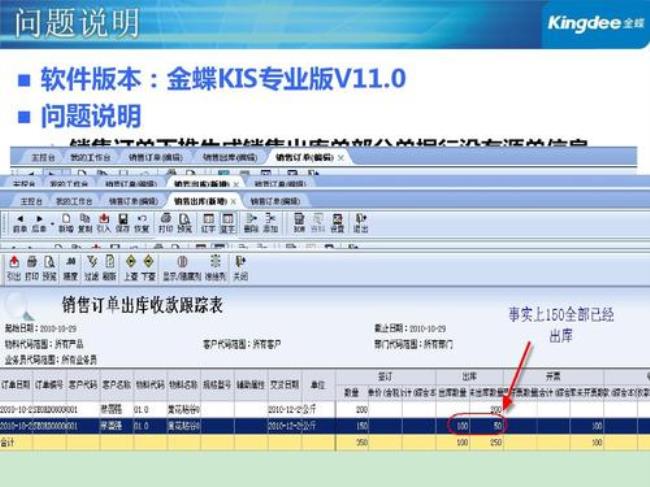Click report title 销售订单出库收款跟踪表
Screen dimensions: 650x487
143,305
